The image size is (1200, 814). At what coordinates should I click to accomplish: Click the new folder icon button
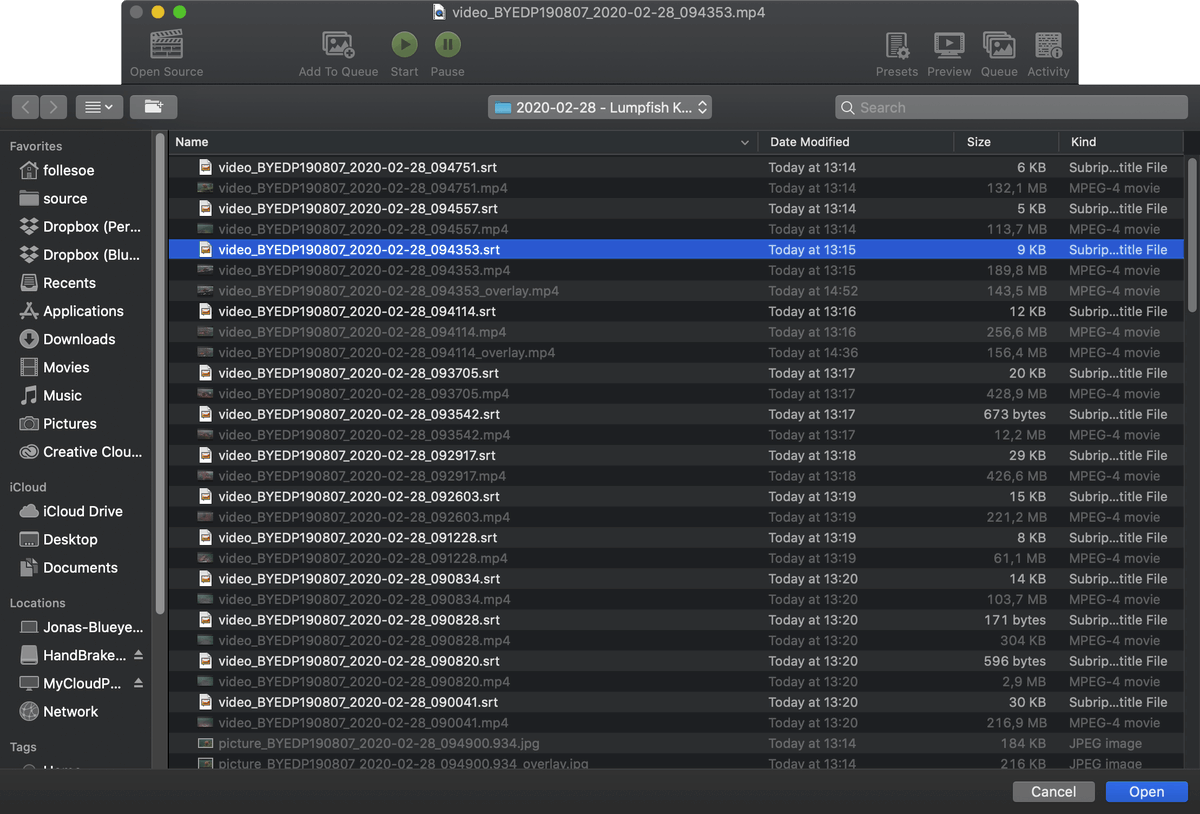coord(153,107)
